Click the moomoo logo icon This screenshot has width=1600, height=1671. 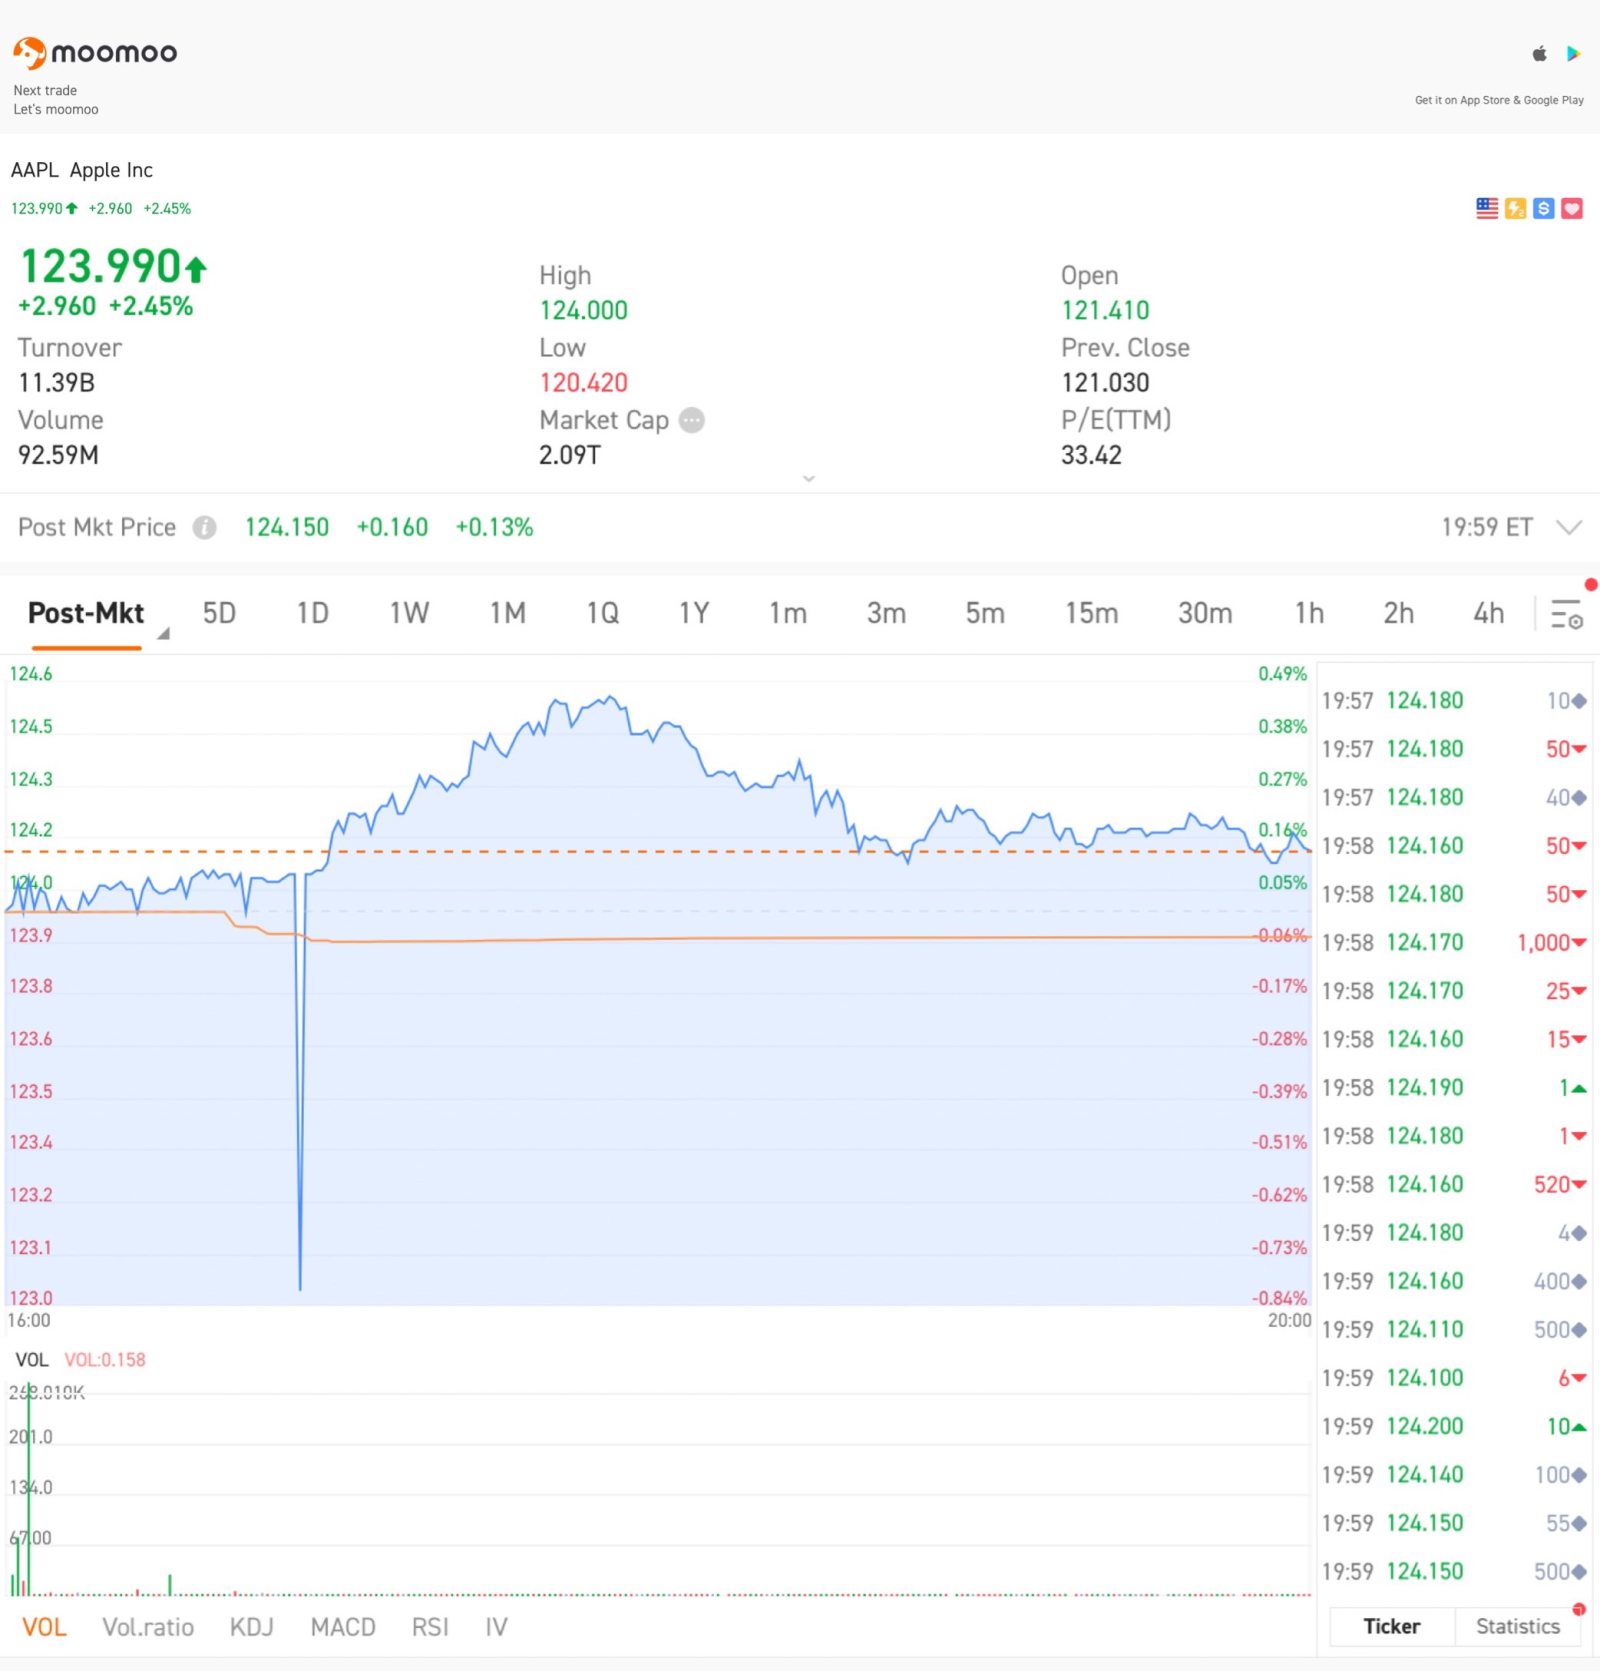tap(29, 52)
